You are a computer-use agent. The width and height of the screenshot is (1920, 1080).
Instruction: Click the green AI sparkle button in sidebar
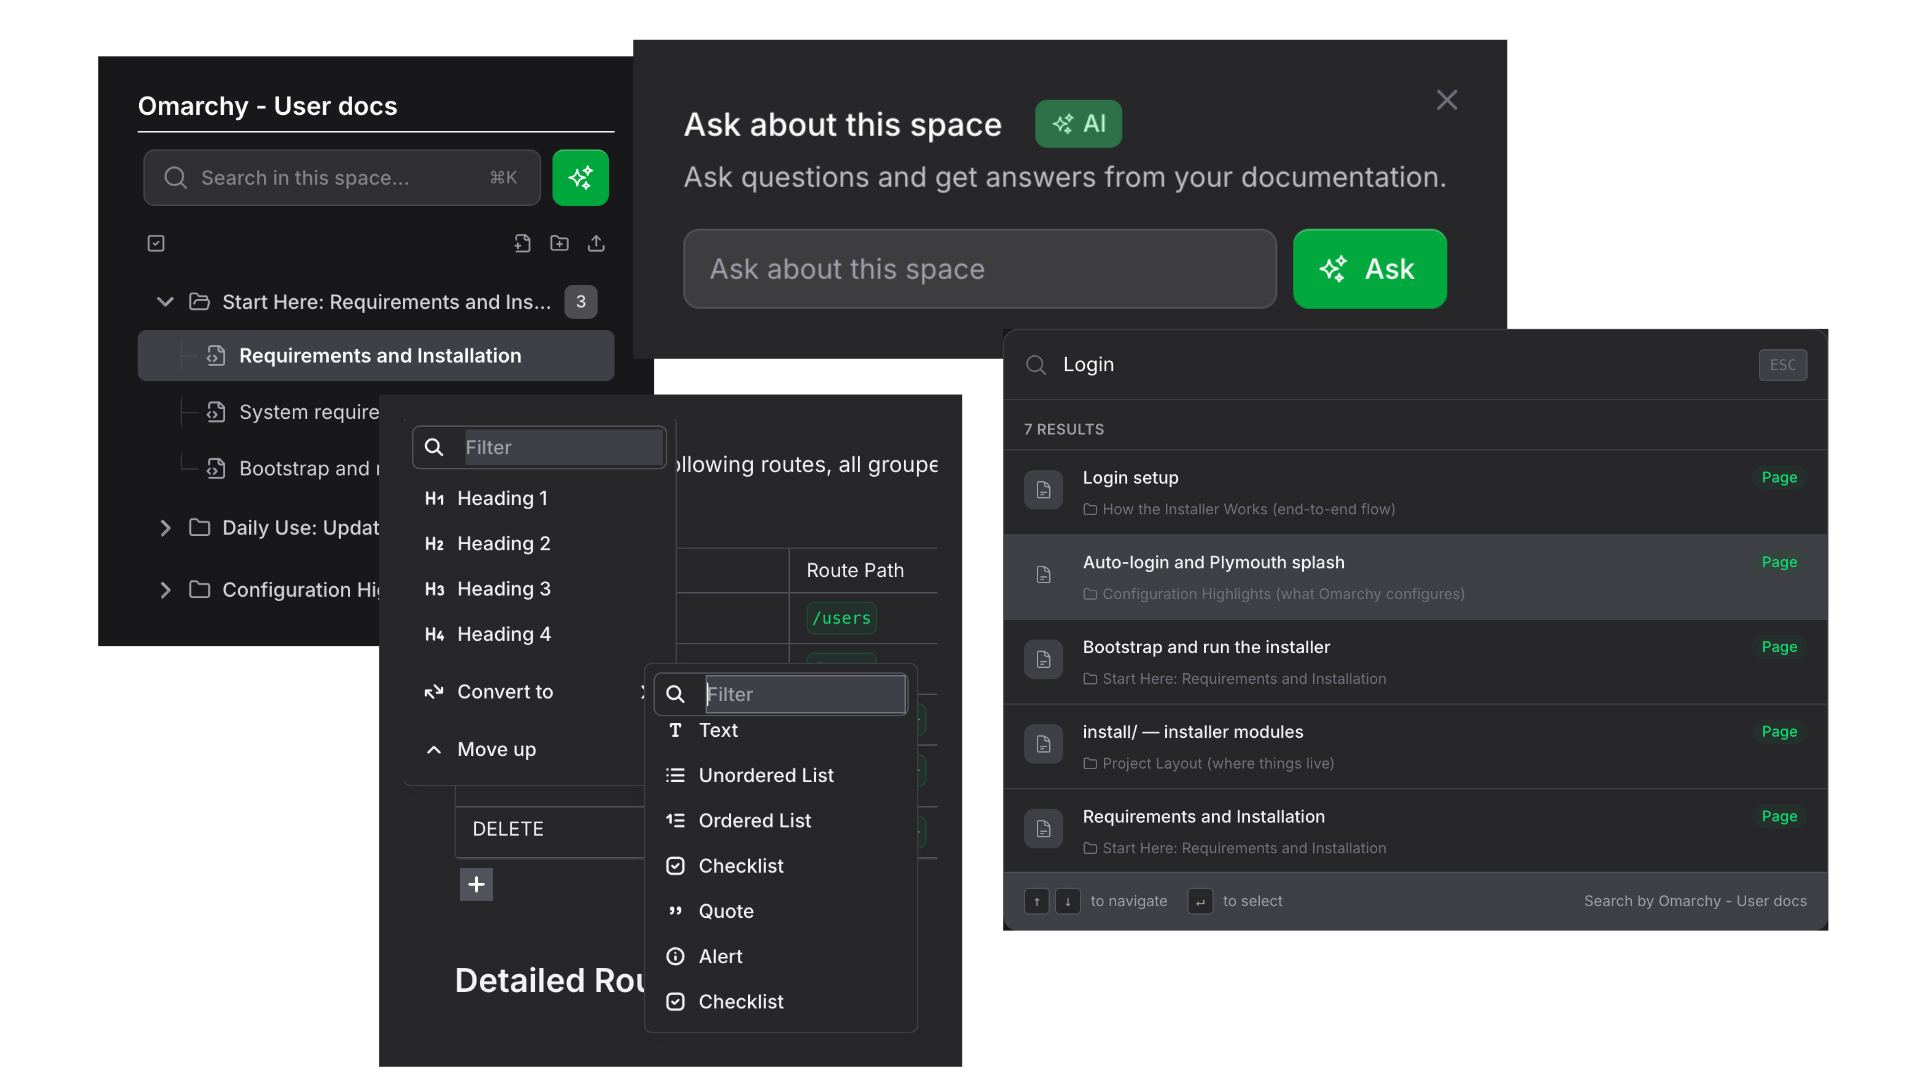pyautogui.click(x=580, y=178)
